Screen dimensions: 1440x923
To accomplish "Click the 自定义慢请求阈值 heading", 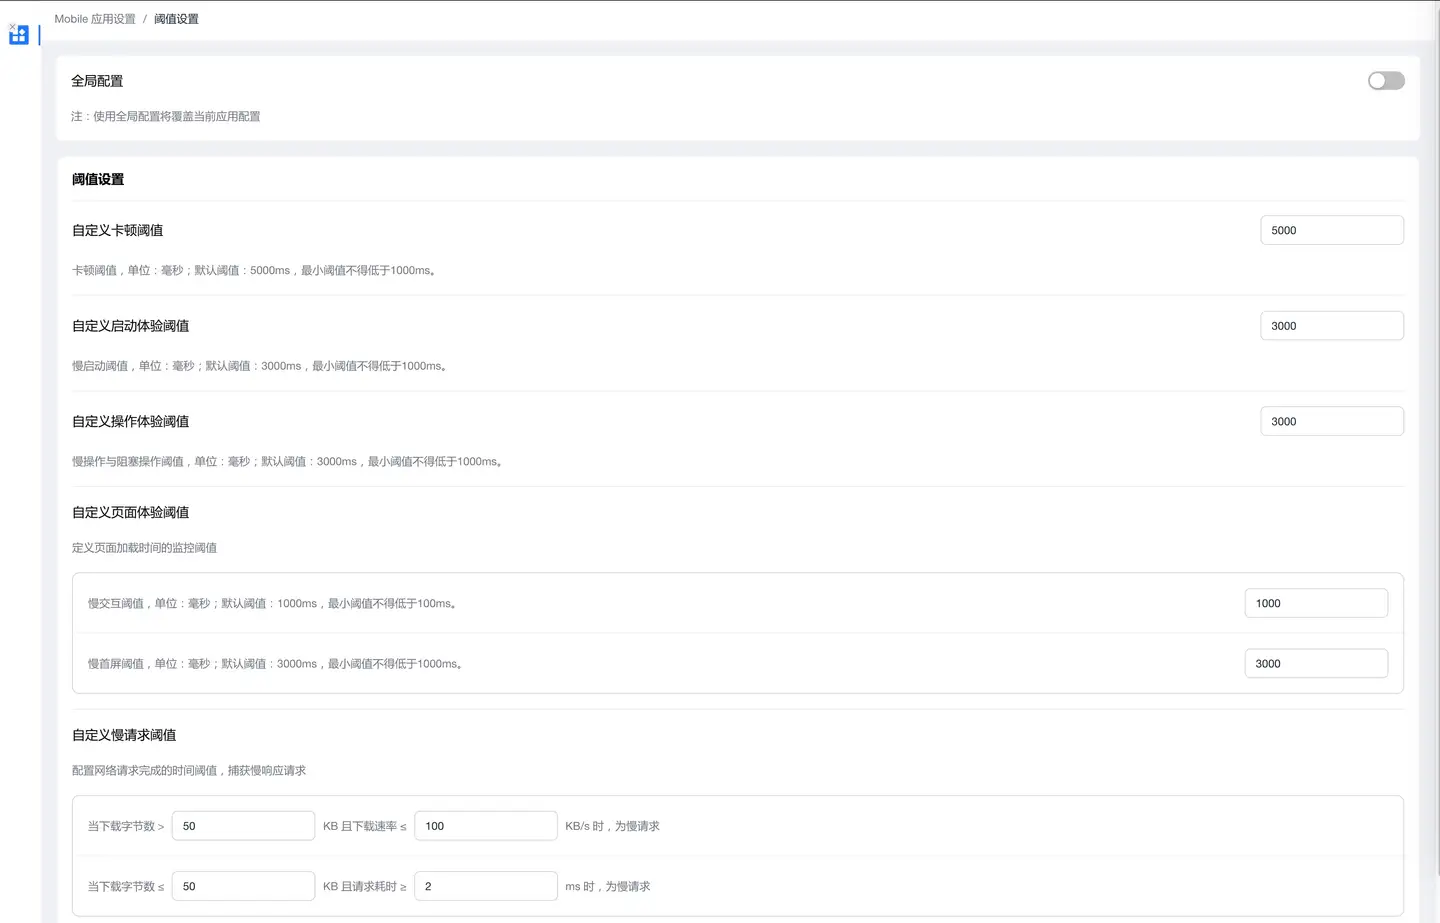I will (124, 735).
